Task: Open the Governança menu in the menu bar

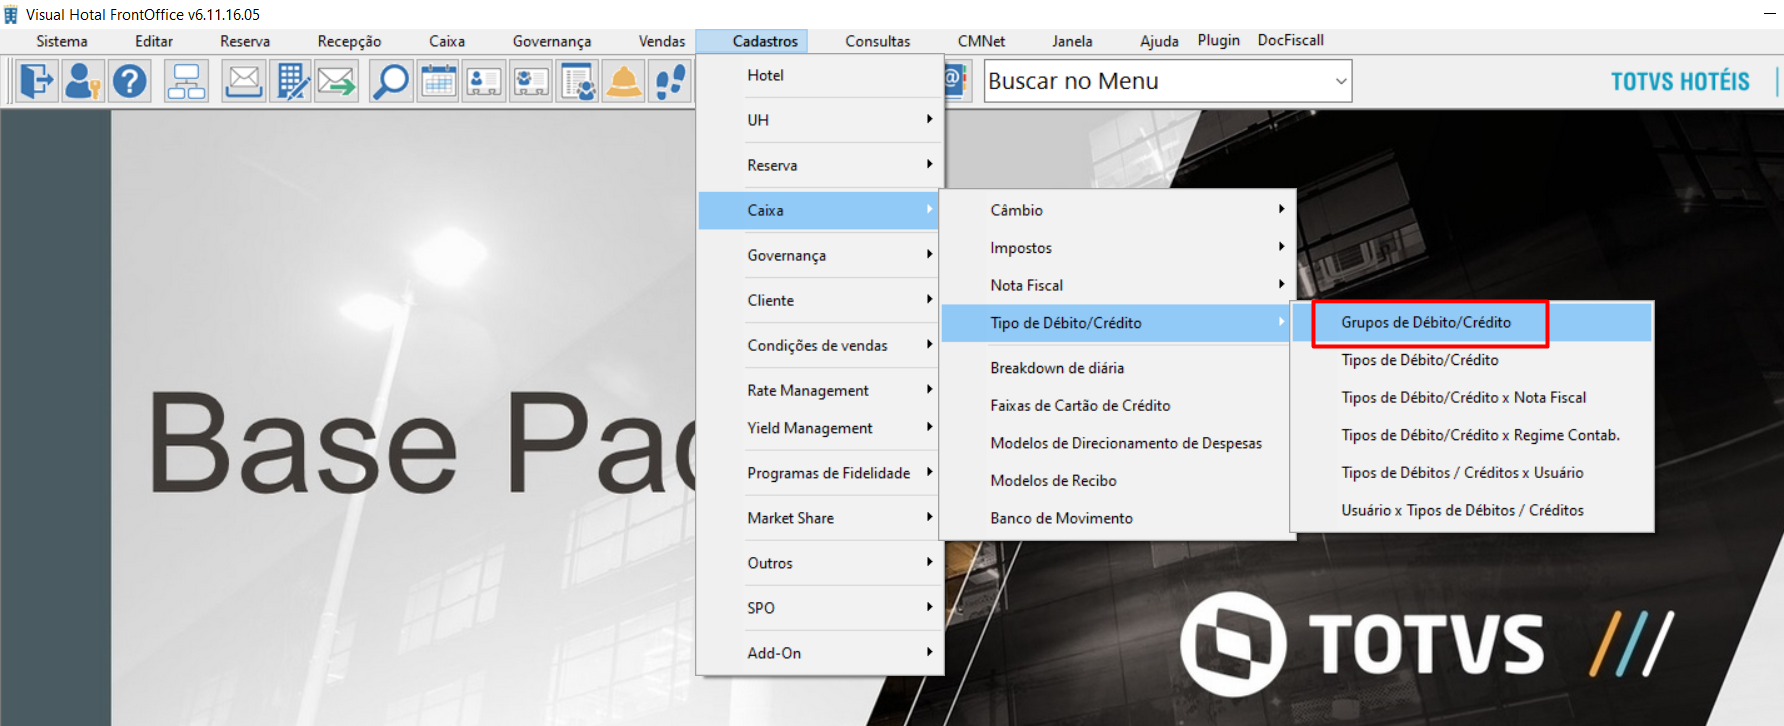Action: click(552, 41)
